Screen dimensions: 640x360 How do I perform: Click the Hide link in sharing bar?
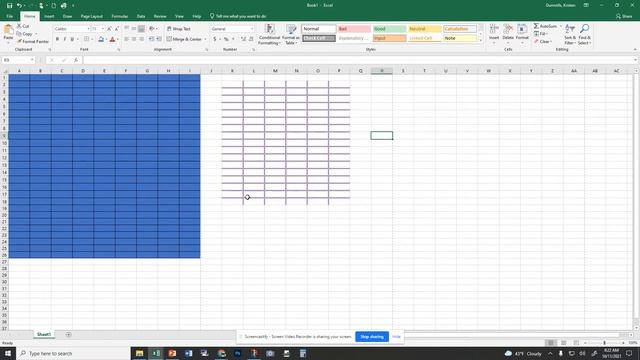(x=396, y=337)
